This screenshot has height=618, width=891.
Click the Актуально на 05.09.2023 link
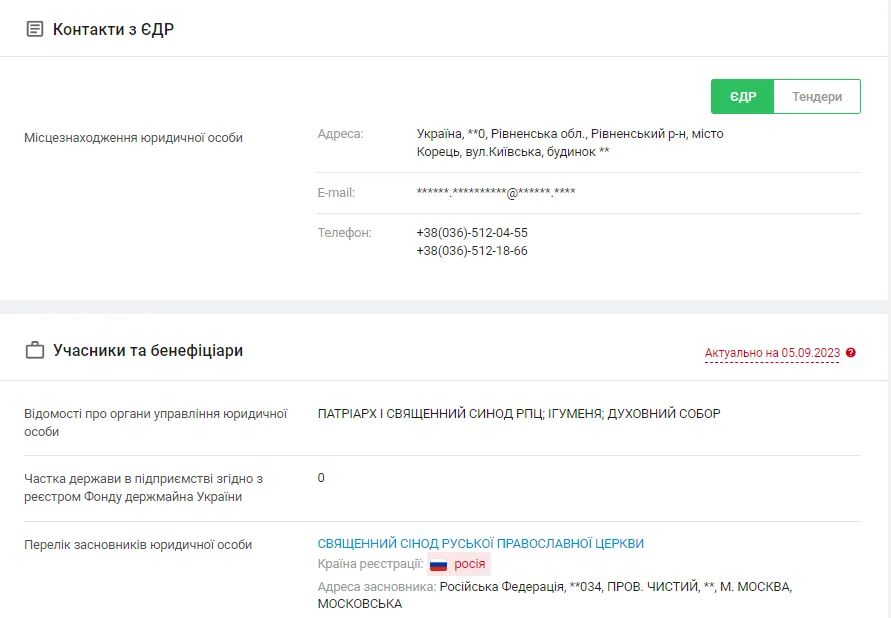point(772,353)
